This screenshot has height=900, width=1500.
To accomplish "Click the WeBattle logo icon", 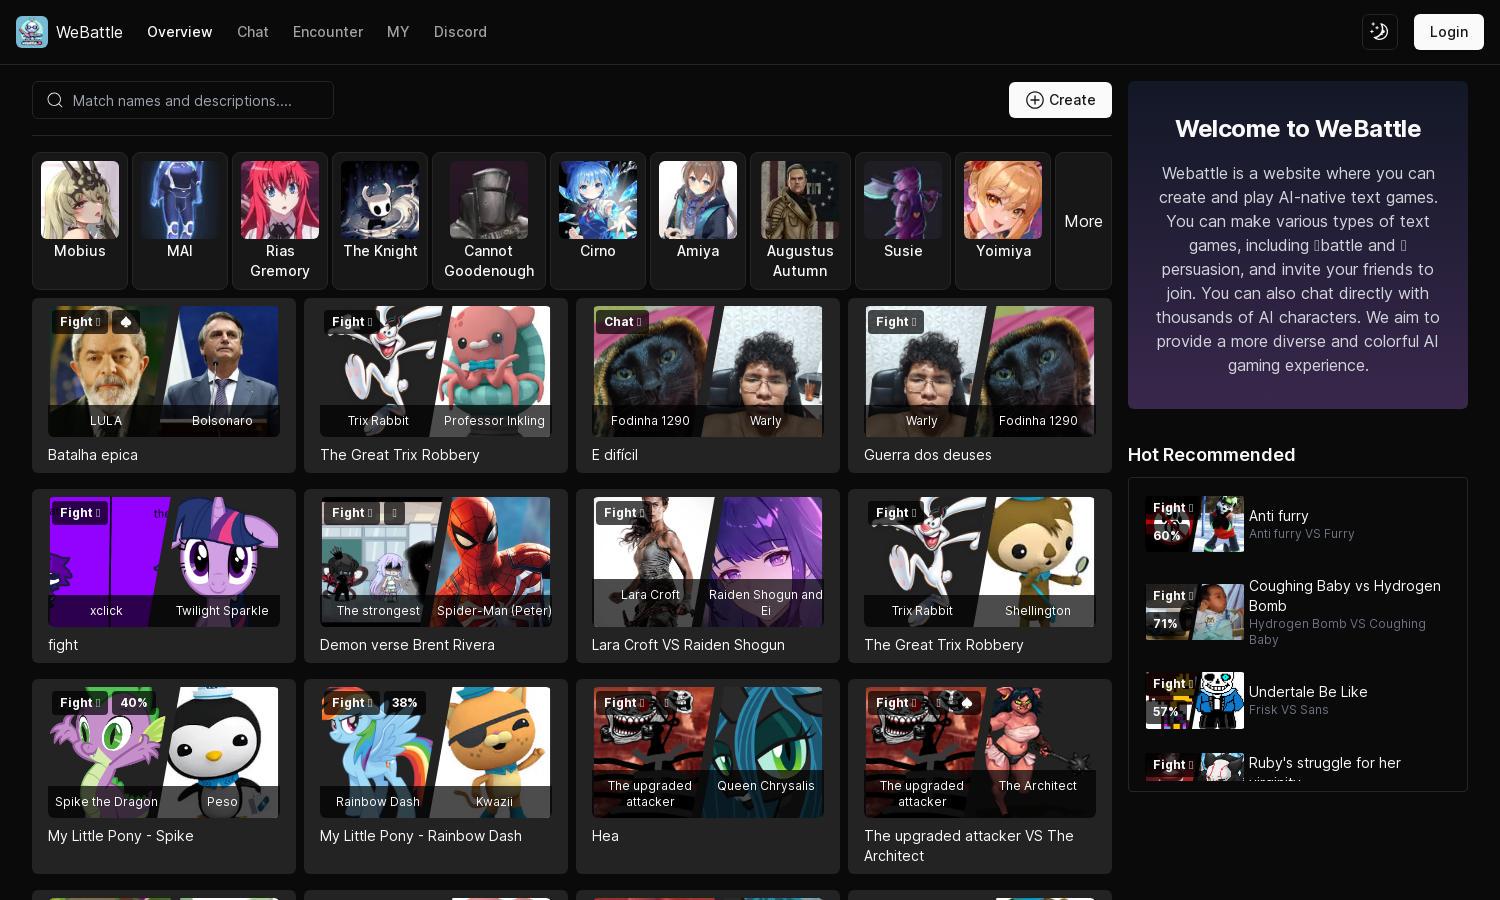I will [x=32, y=32].
